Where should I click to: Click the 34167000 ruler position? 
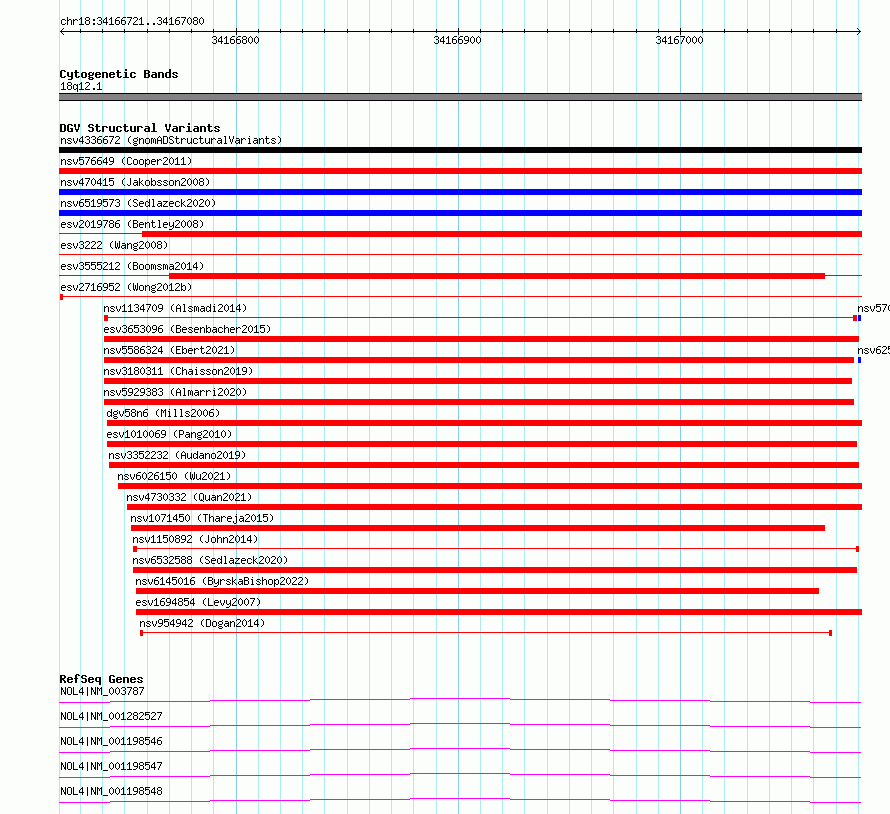(x=679, y=40)
